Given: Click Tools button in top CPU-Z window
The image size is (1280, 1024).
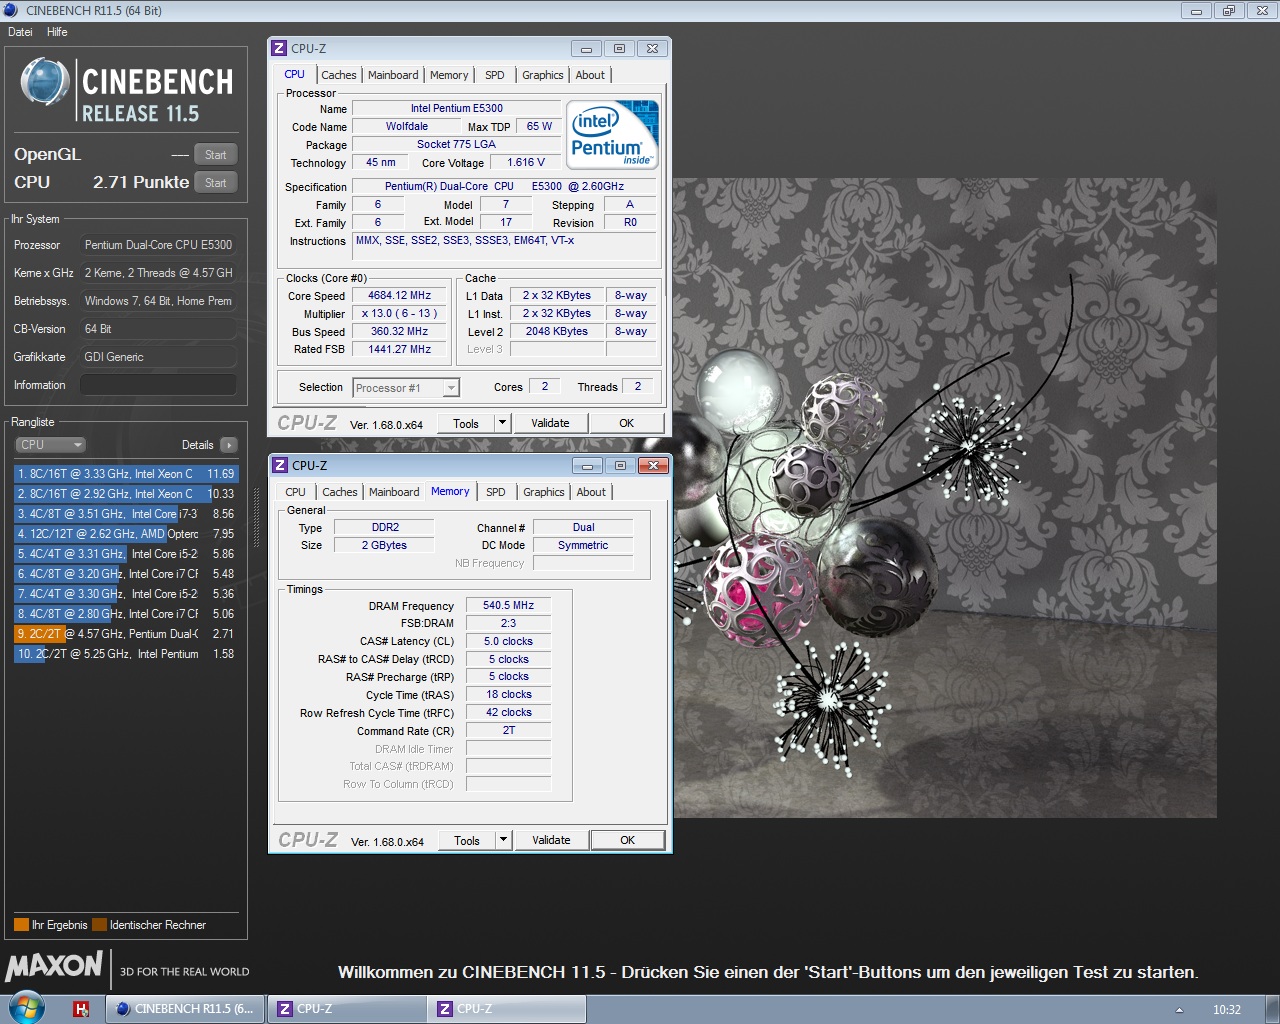Looking at the screenshot, I should 466,423.
